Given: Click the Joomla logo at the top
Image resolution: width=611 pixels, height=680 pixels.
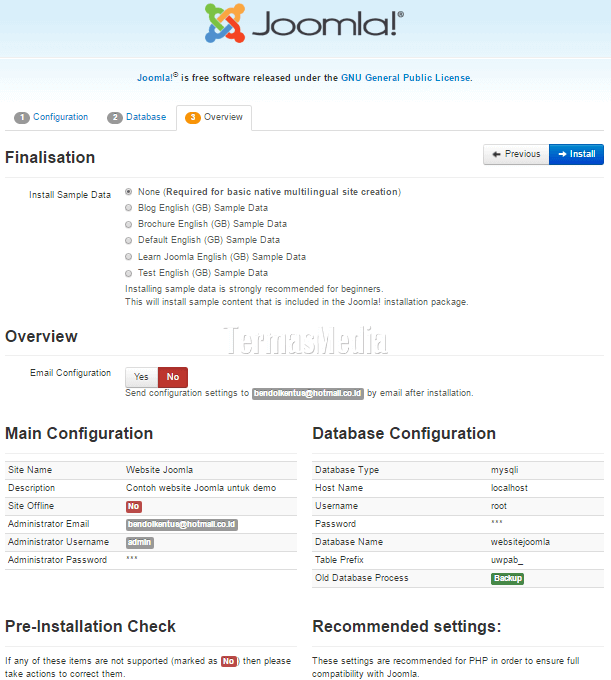Looking at the screenshot, I should [304, 23].
